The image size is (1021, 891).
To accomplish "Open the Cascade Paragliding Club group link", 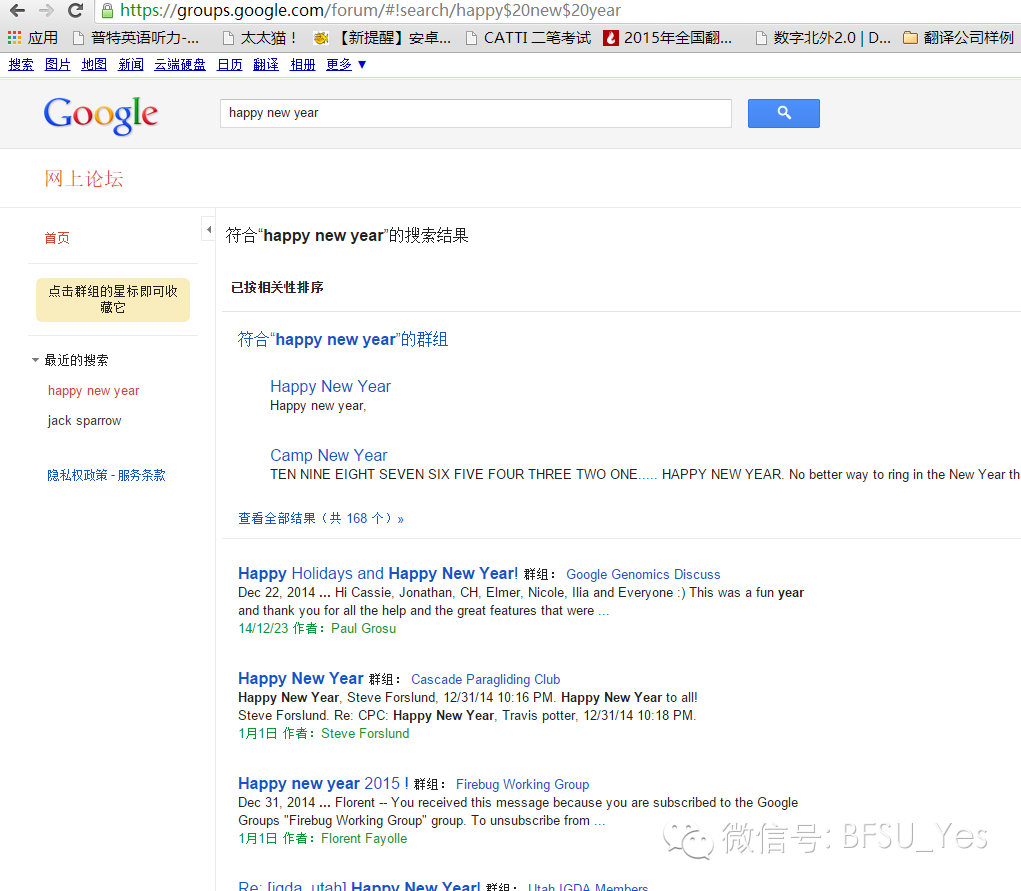I will coord(485,679).
